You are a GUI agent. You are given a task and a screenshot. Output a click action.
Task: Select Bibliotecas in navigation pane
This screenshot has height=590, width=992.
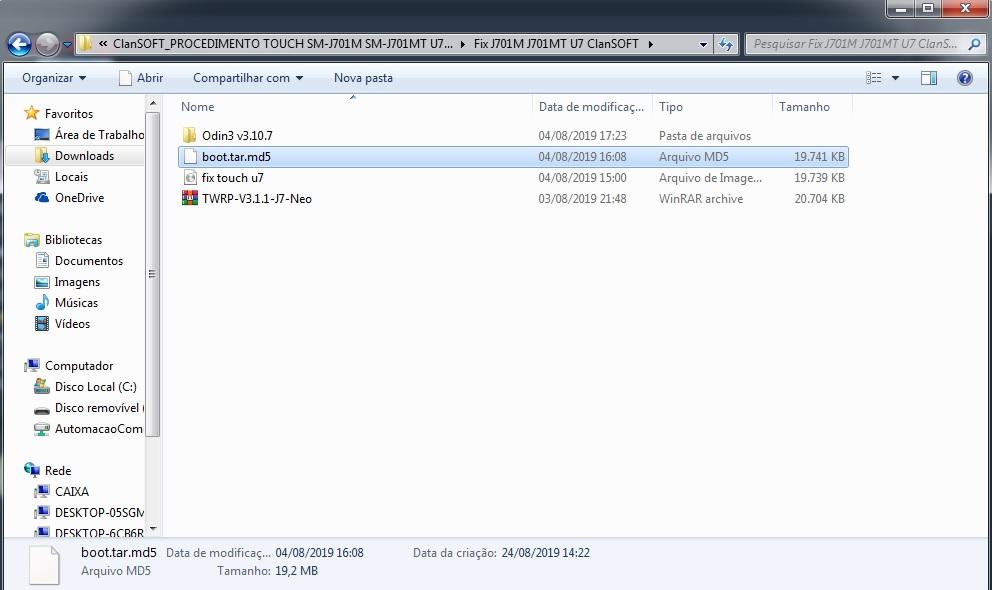tap(63, 240)
